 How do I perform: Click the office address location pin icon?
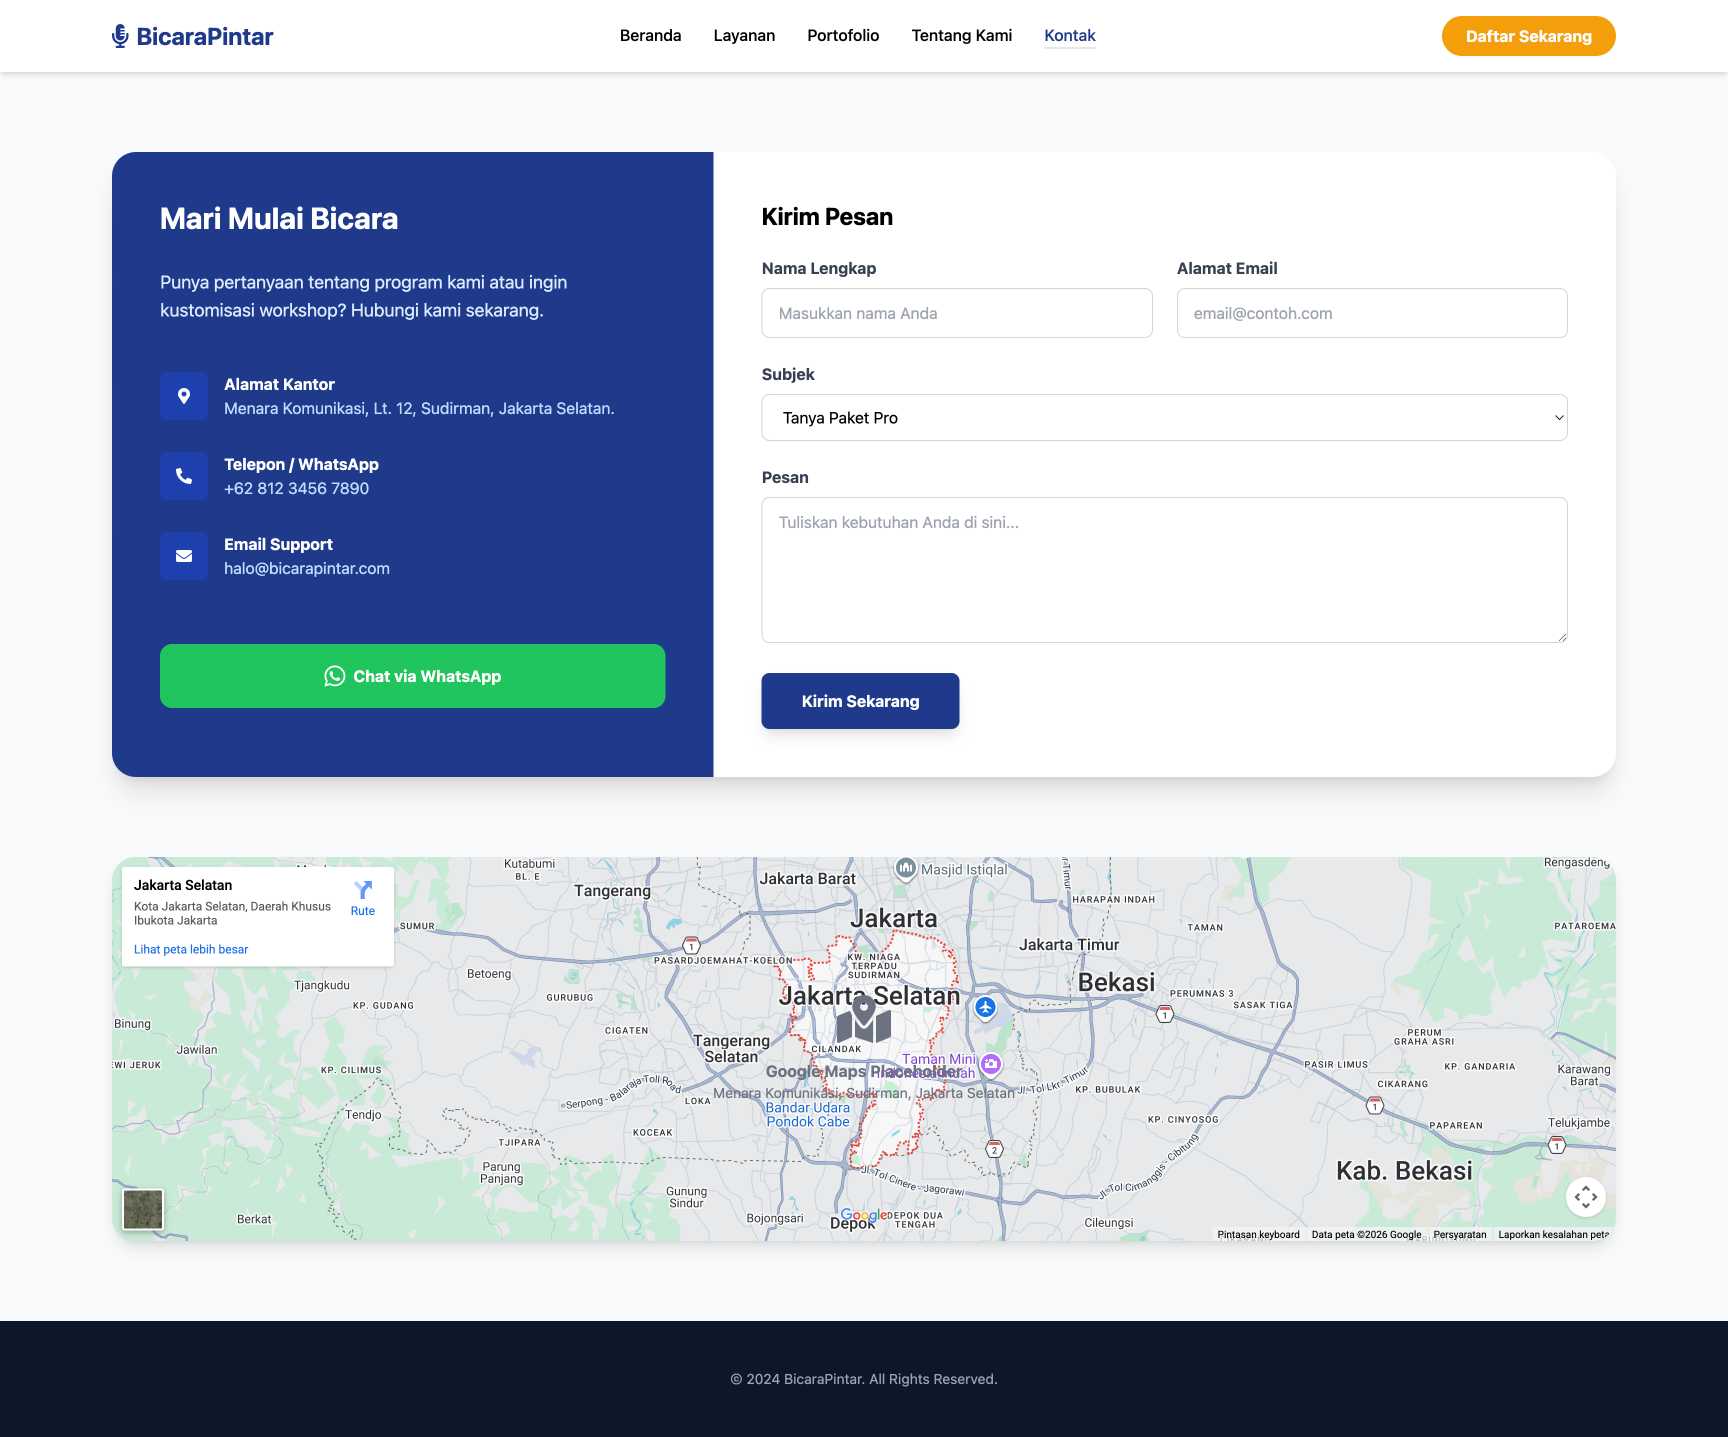(184, 396)
